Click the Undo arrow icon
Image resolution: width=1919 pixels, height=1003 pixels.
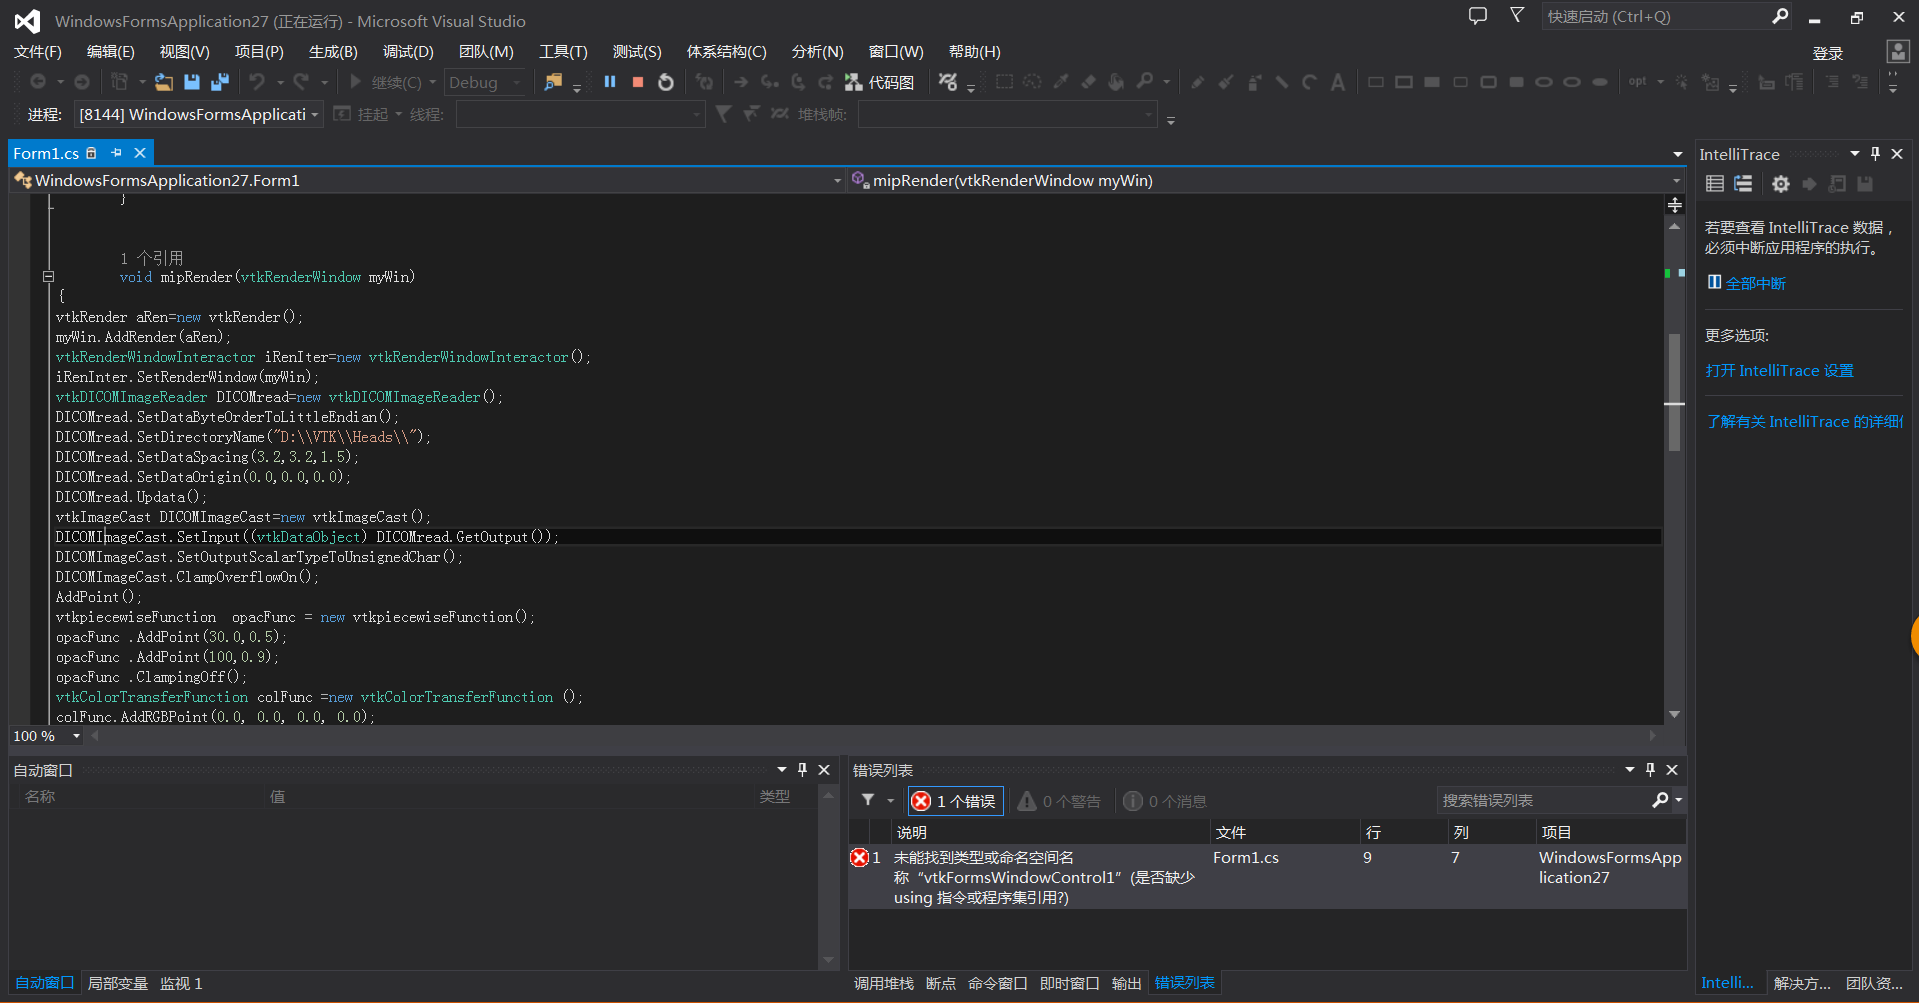point(257,82)
